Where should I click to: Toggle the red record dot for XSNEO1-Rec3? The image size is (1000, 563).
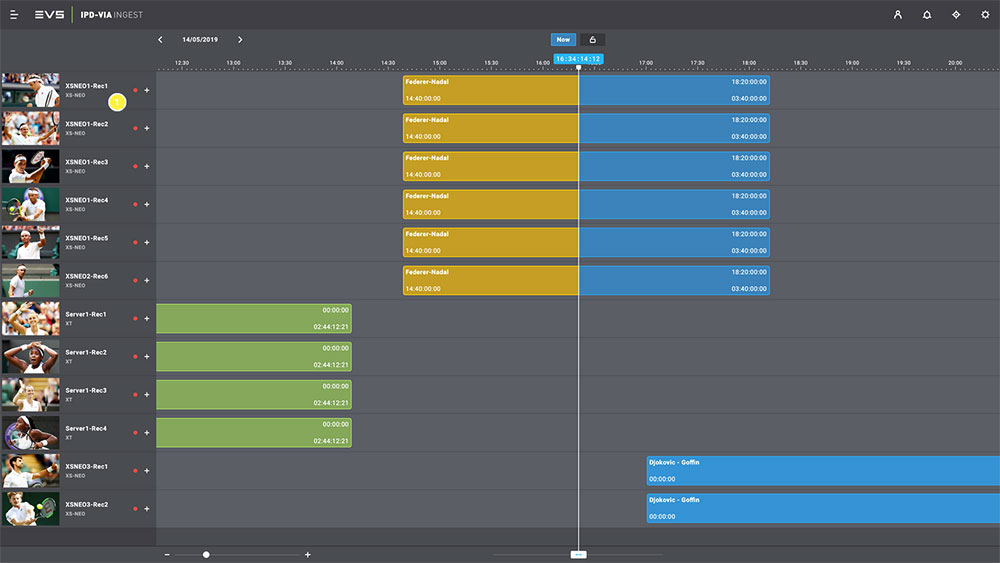[x=136, y=167]
